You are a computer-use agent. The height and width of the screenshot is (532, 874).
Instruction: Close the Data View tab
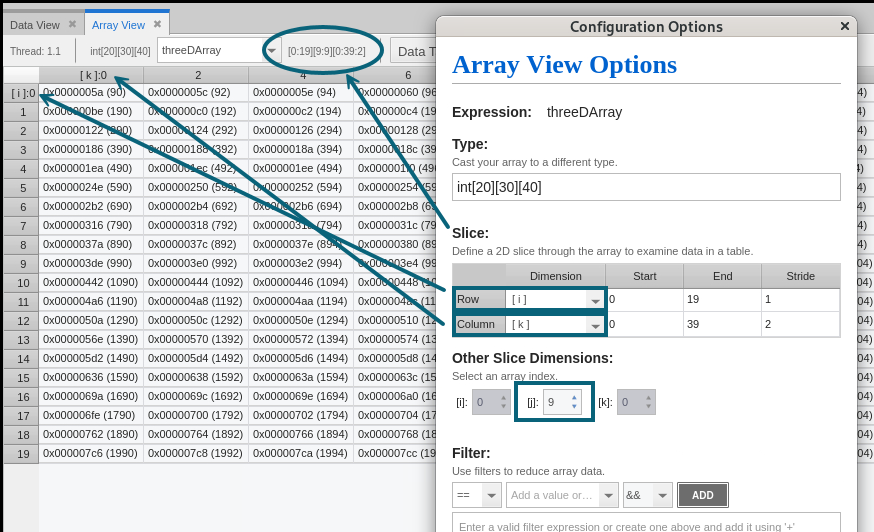(x=72, y=24)
